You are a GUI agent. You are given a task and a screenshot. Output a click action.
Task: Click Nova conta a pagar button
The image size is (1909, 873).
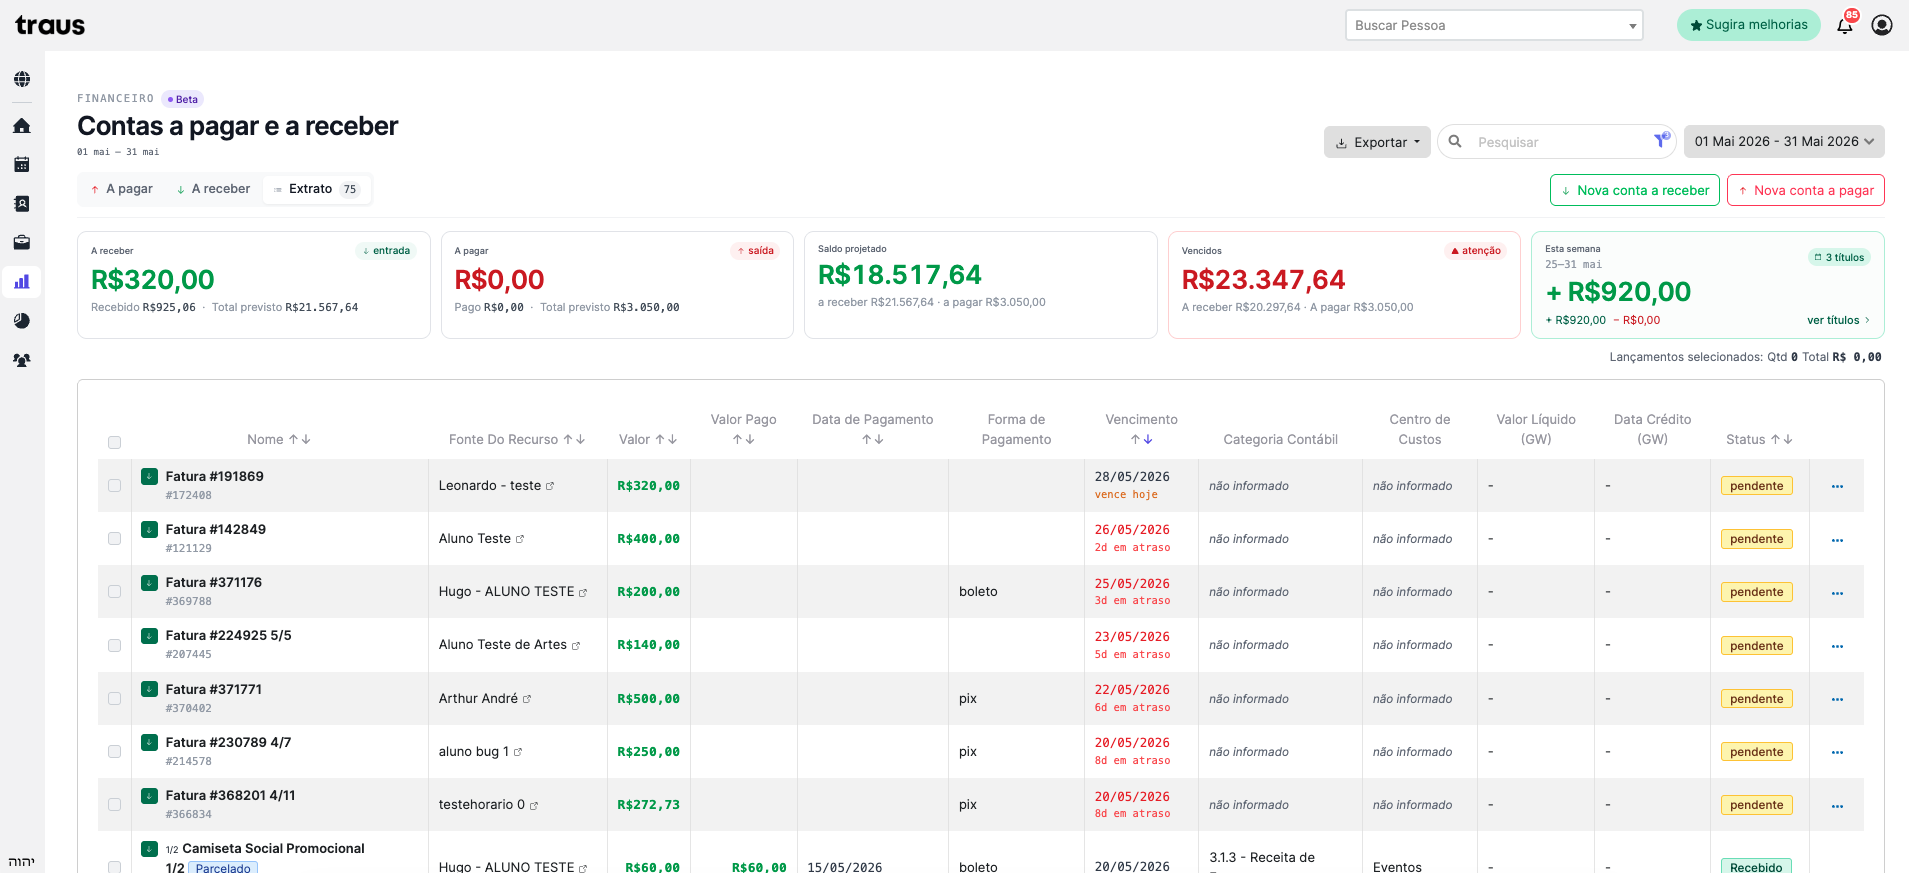[x=1806, y=190]
